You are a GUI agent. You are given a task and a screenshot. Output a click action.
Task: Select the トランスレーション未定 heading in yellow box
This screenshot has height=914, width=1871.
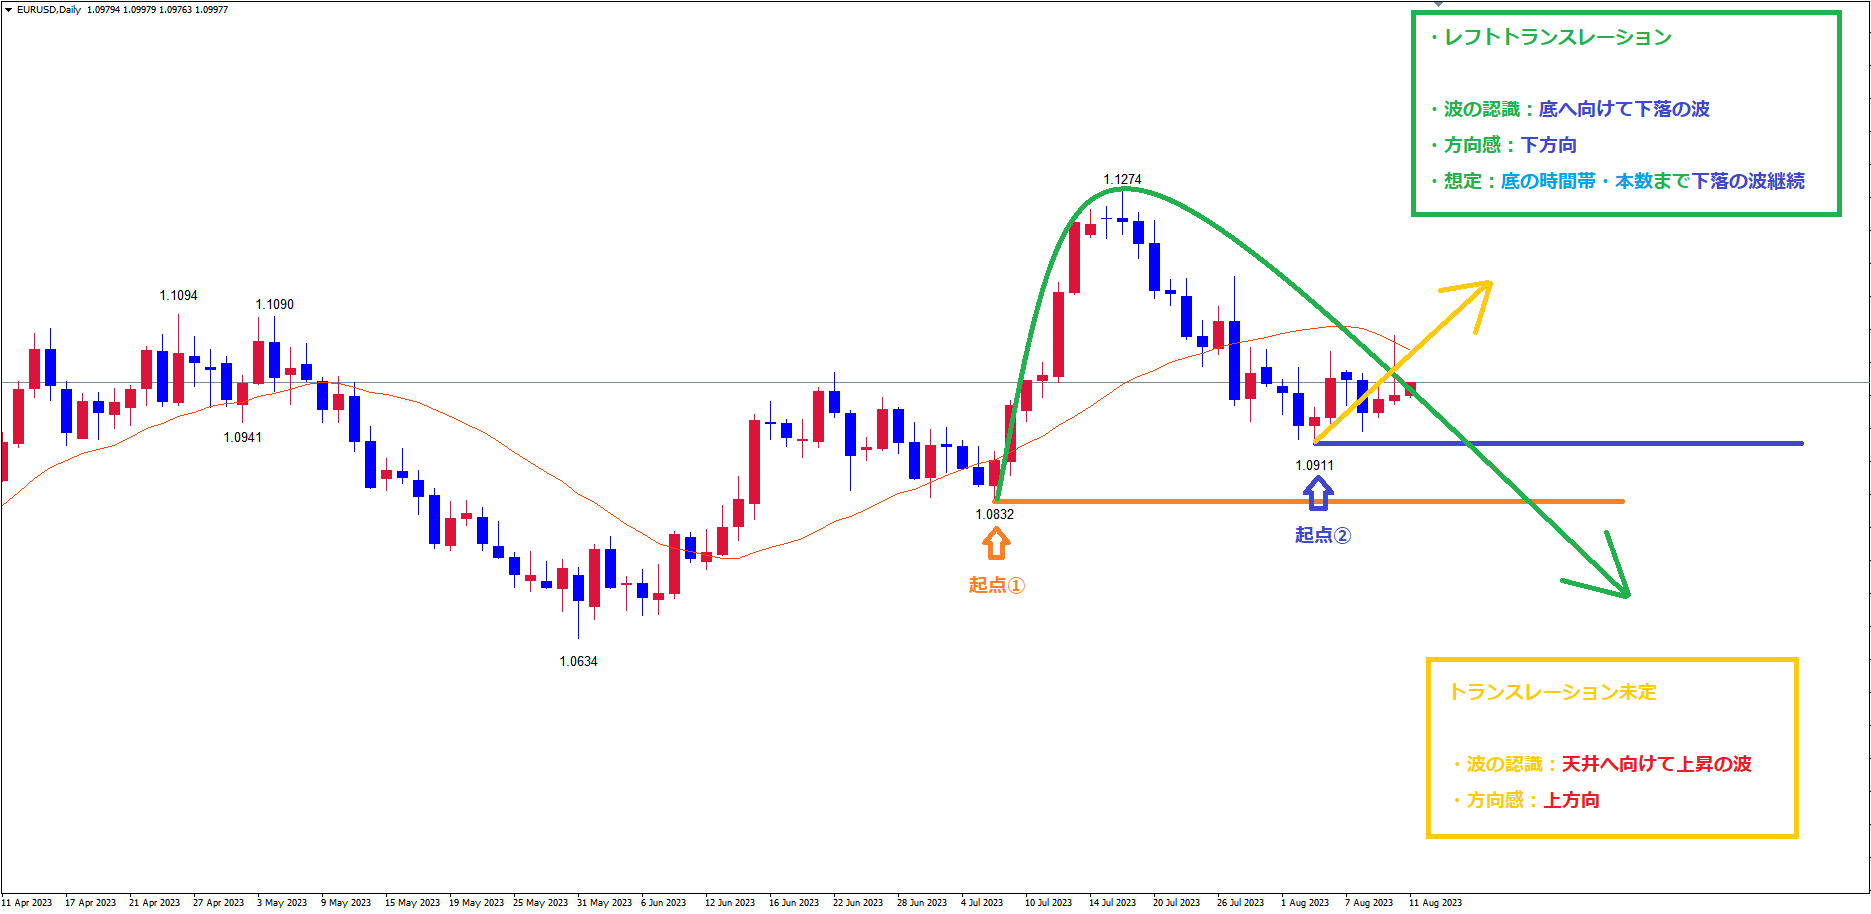[x=1552, y=692]
